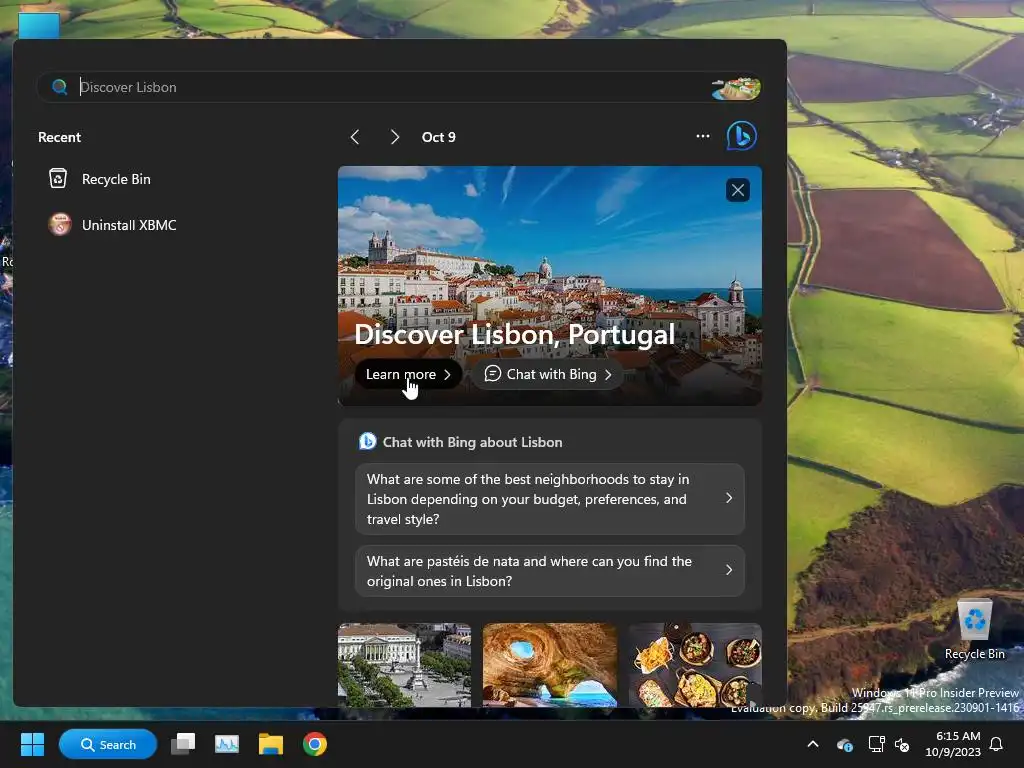
Task: Click Chat with Bing button
Action: tap(547, 374)
